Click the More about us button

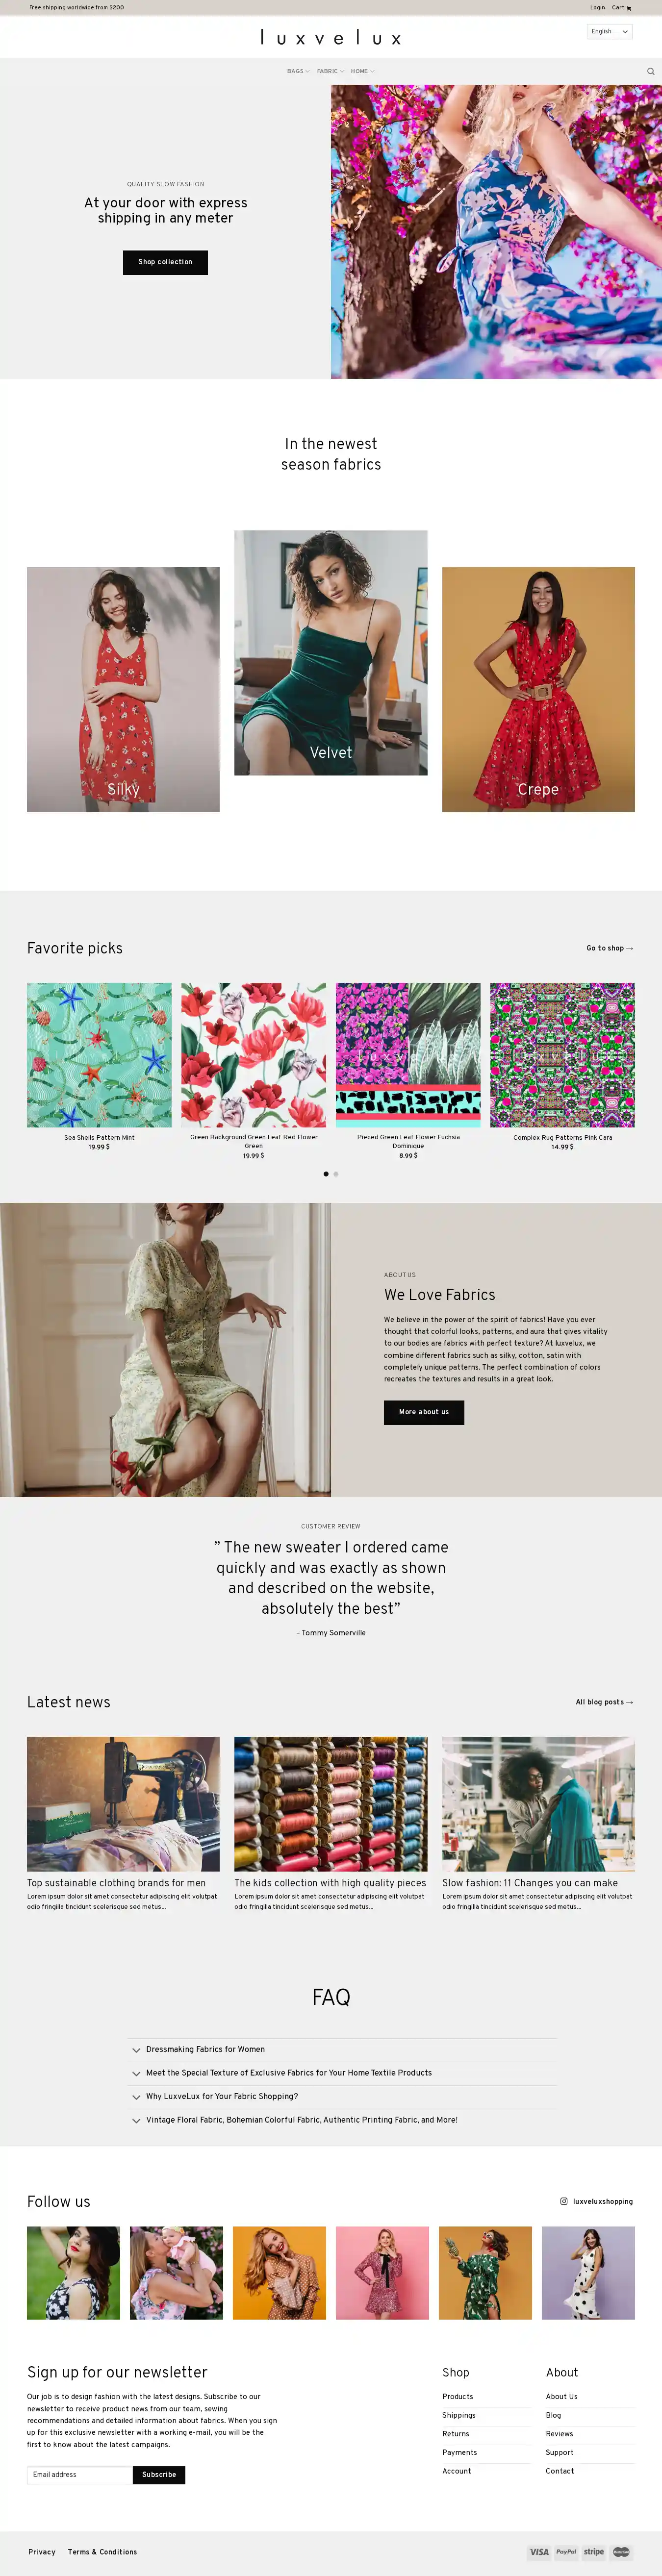pyautogui.click(x=424, y=1412)
